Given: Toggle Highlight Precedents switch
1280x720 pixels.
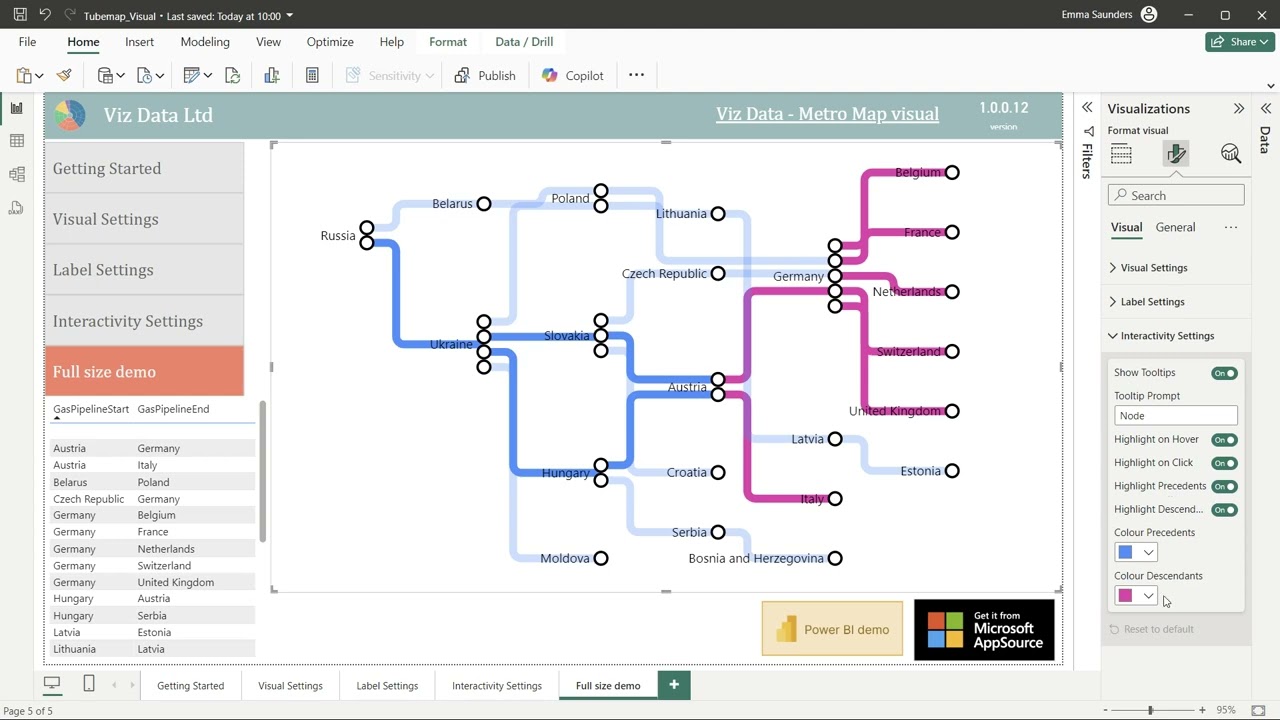Looking at the screenshot, I should (x=1224, y=487).
